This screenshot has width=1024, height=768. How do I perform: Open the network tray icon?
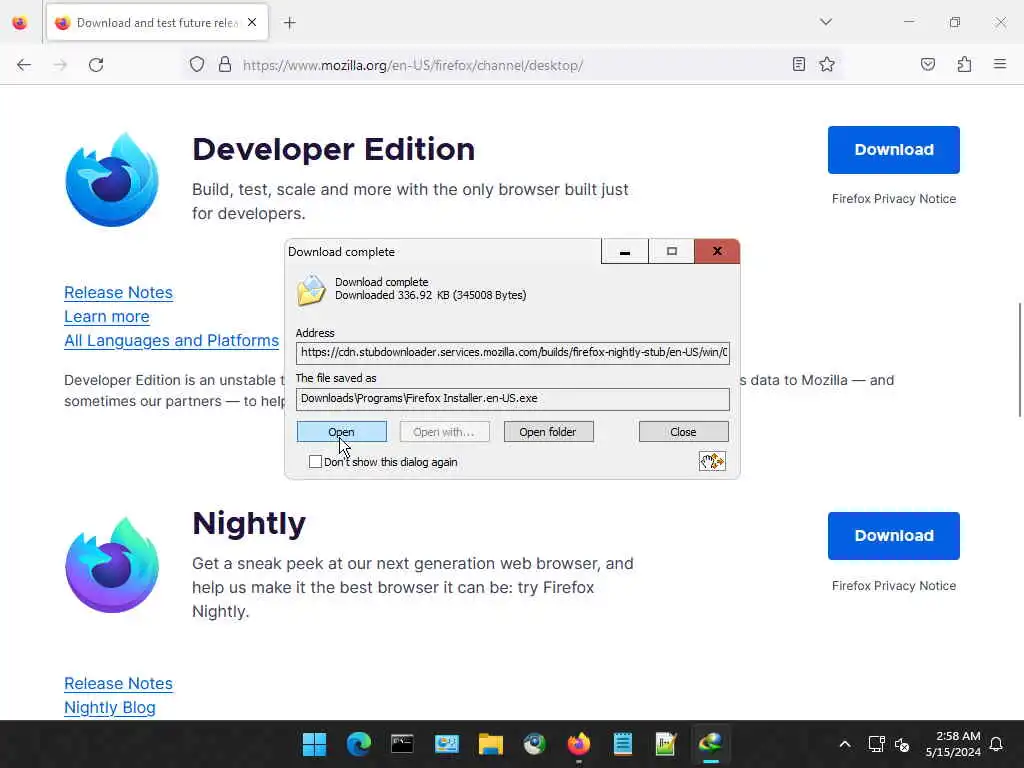click(876, 744)
